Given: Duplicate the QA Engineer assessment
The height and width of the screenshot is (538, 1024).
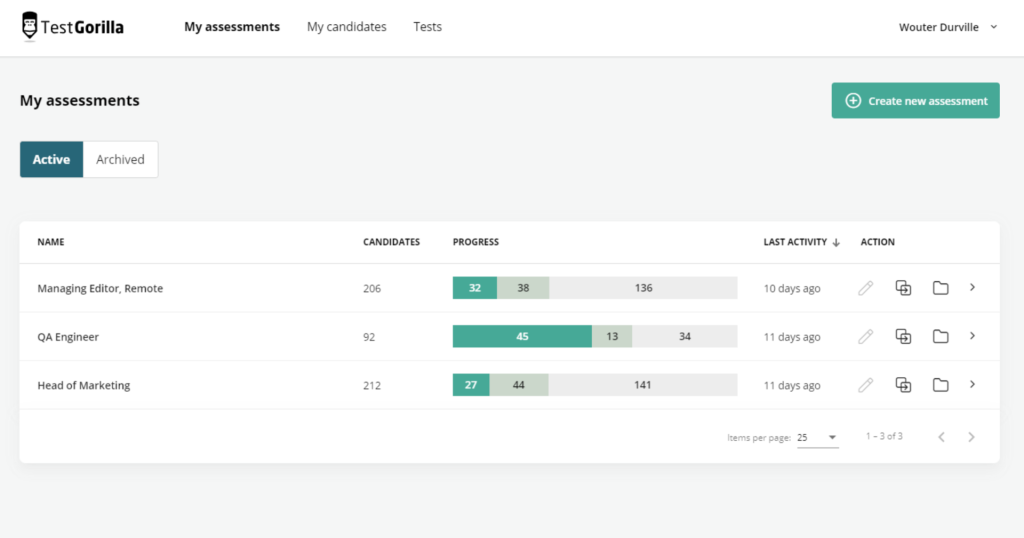Looking at the screenshot, I should pos(903,337).
